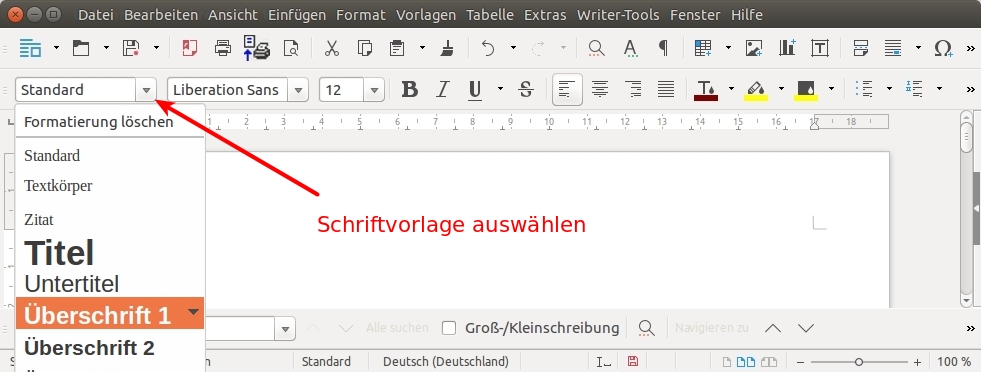Toggle formatting marks pilcrow icon
Screen dimensions: 981x372
(x=663, y=48)
